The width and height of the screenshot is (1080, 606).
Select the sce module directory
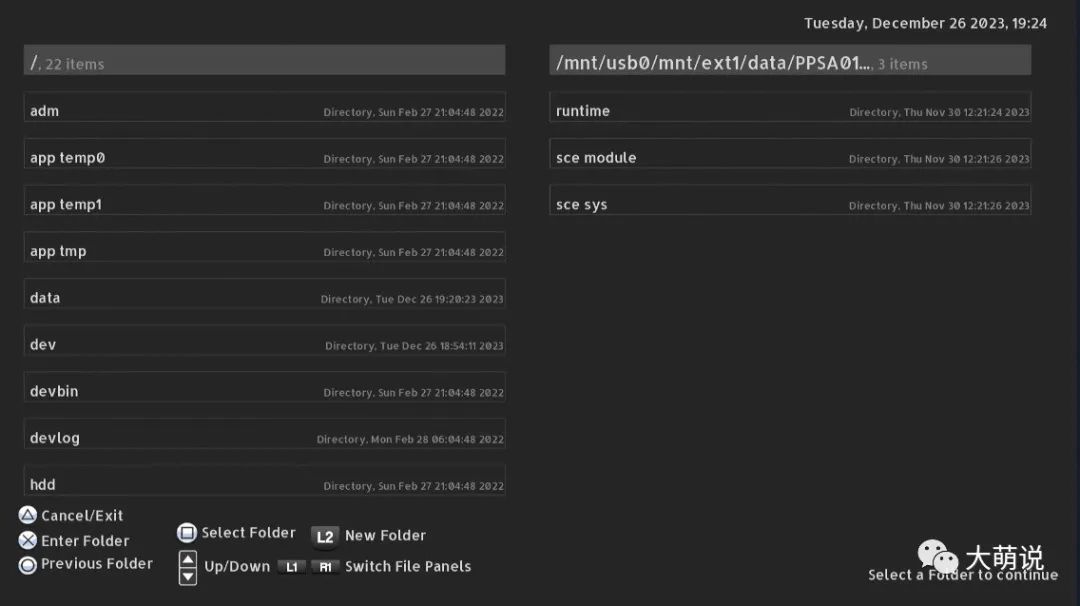pyautogui.click(x=790, y=157)
